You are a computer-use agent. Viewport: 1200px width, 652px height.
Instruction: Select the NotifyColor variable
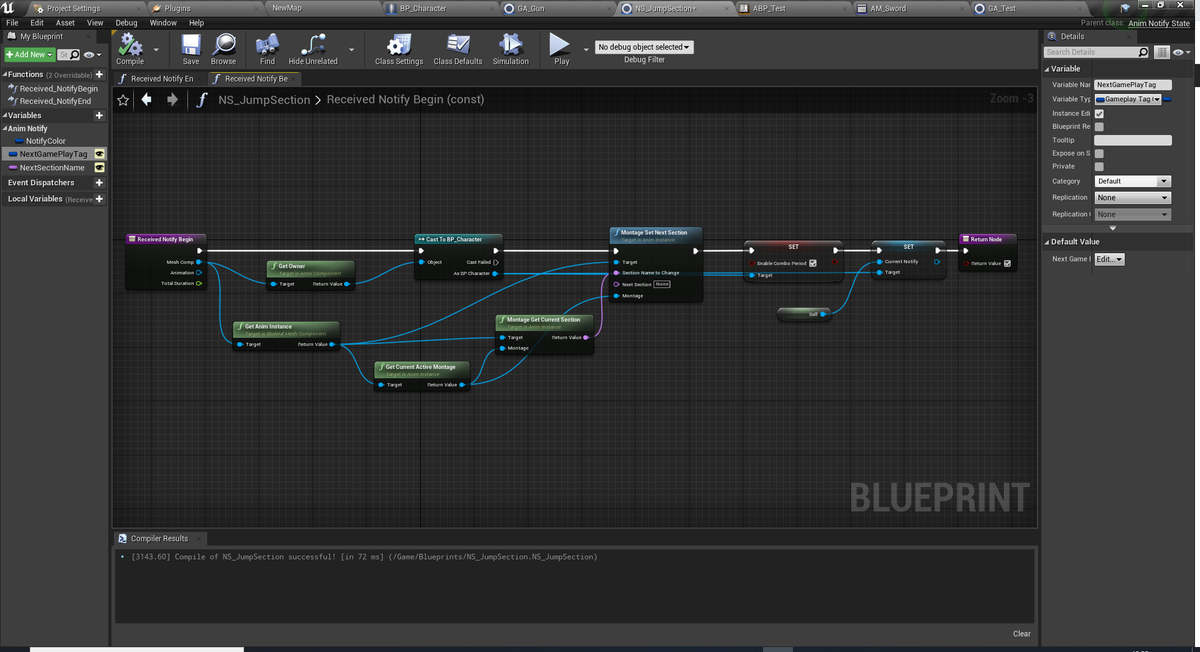(45, 141)
